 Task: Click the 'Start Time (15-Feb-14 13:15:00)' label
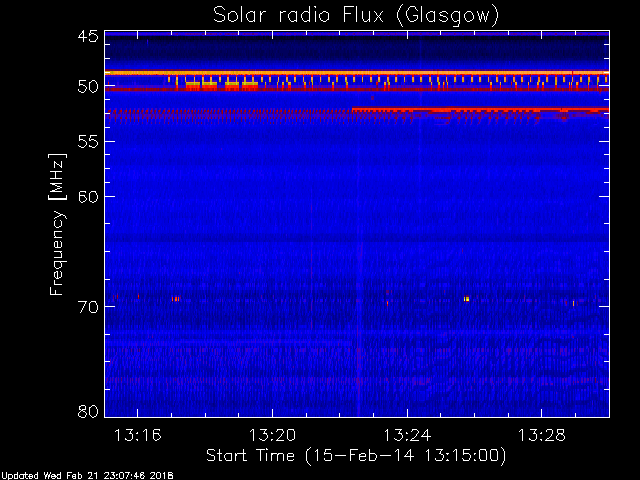(356, 456)
